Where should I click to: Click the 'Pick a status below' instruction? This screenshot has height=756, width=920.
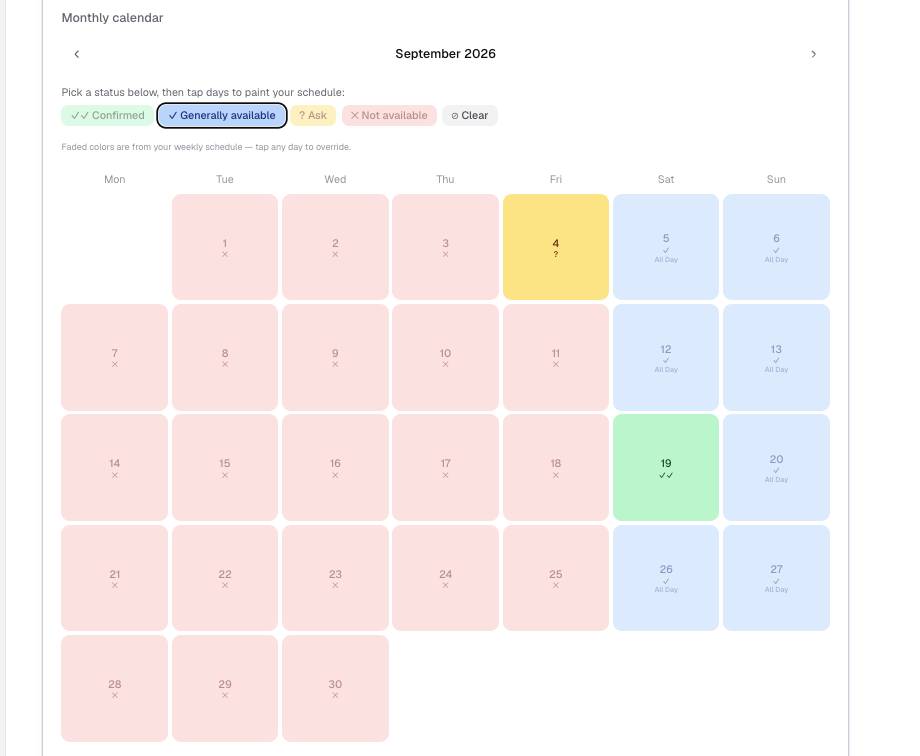tap(203, 93)
